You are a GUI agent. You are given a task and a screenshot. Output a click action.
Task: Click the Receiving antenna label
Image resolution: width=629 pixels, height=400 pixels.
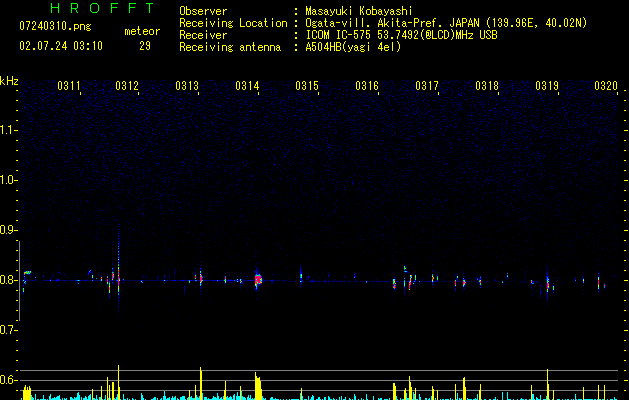(x=230, y=47)
